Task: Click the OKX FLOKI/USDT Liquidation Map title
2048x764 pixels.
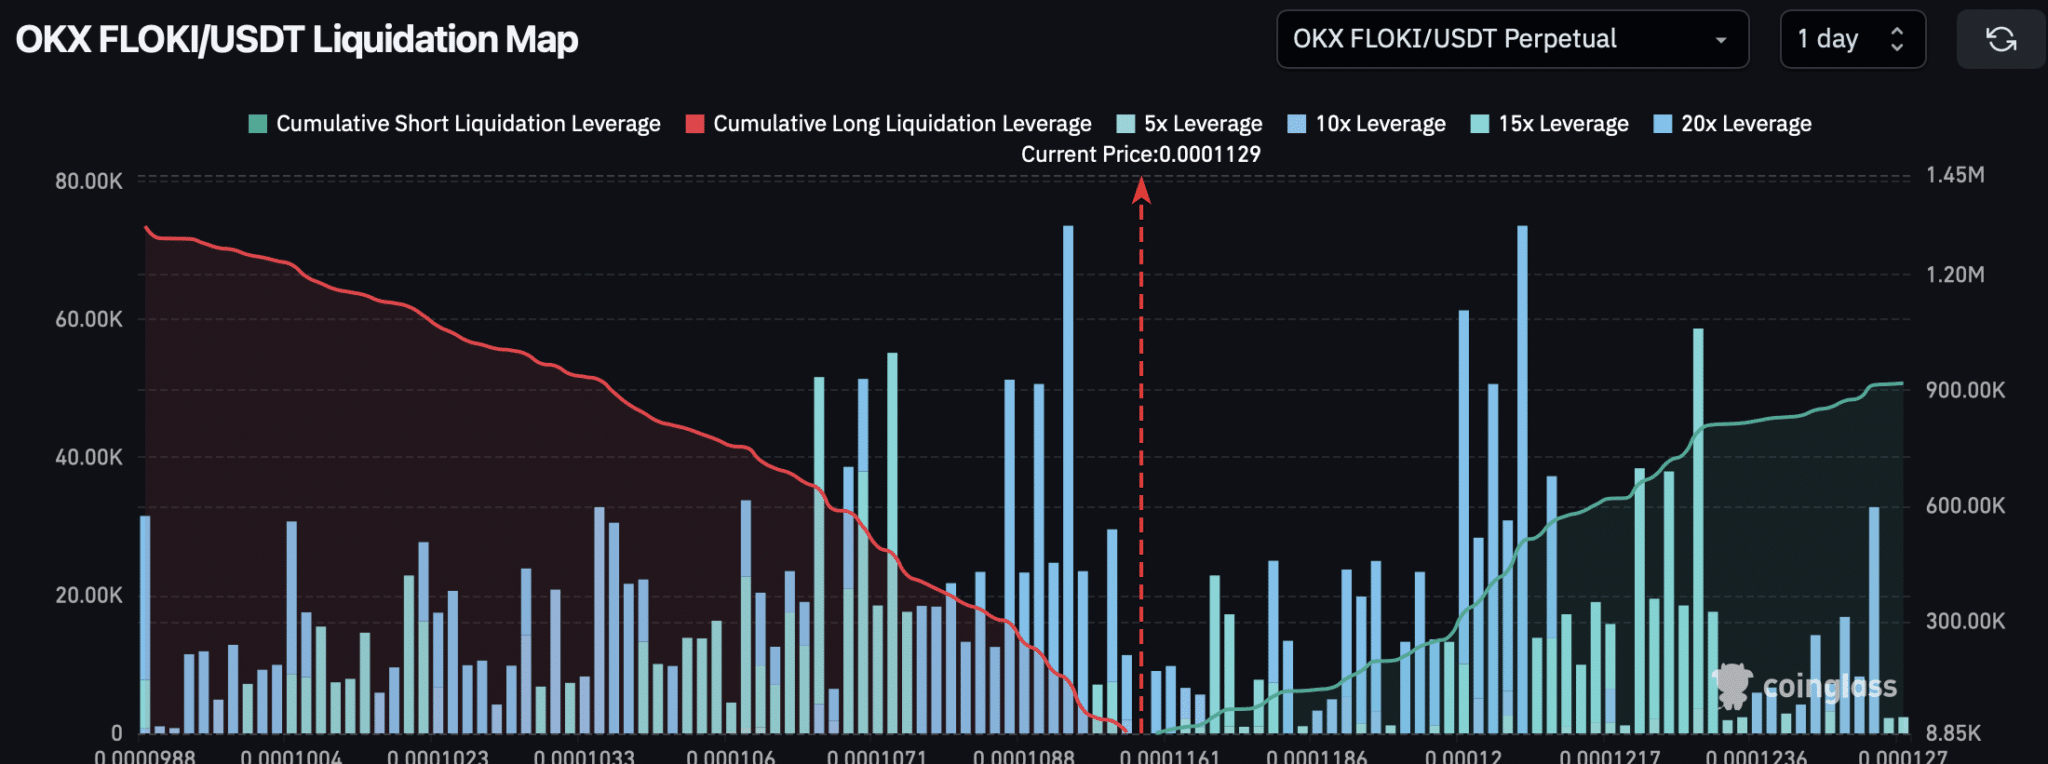Action: coord(297,40)
